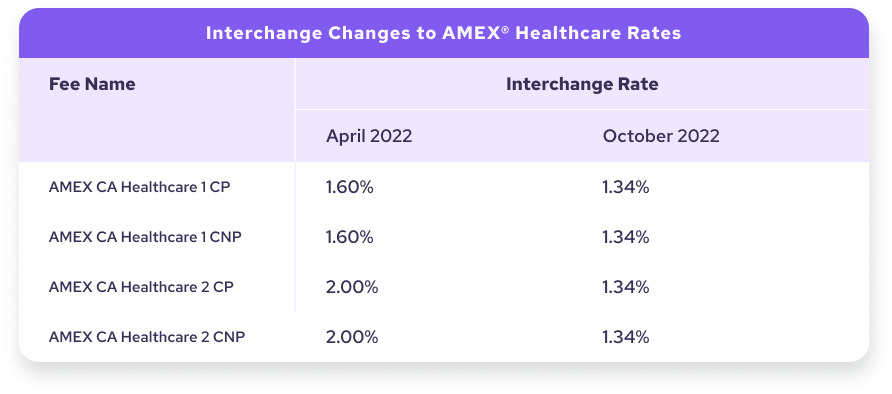
Task: Click the registered trademark symbol after AMEX
Action: coord(505,30)
